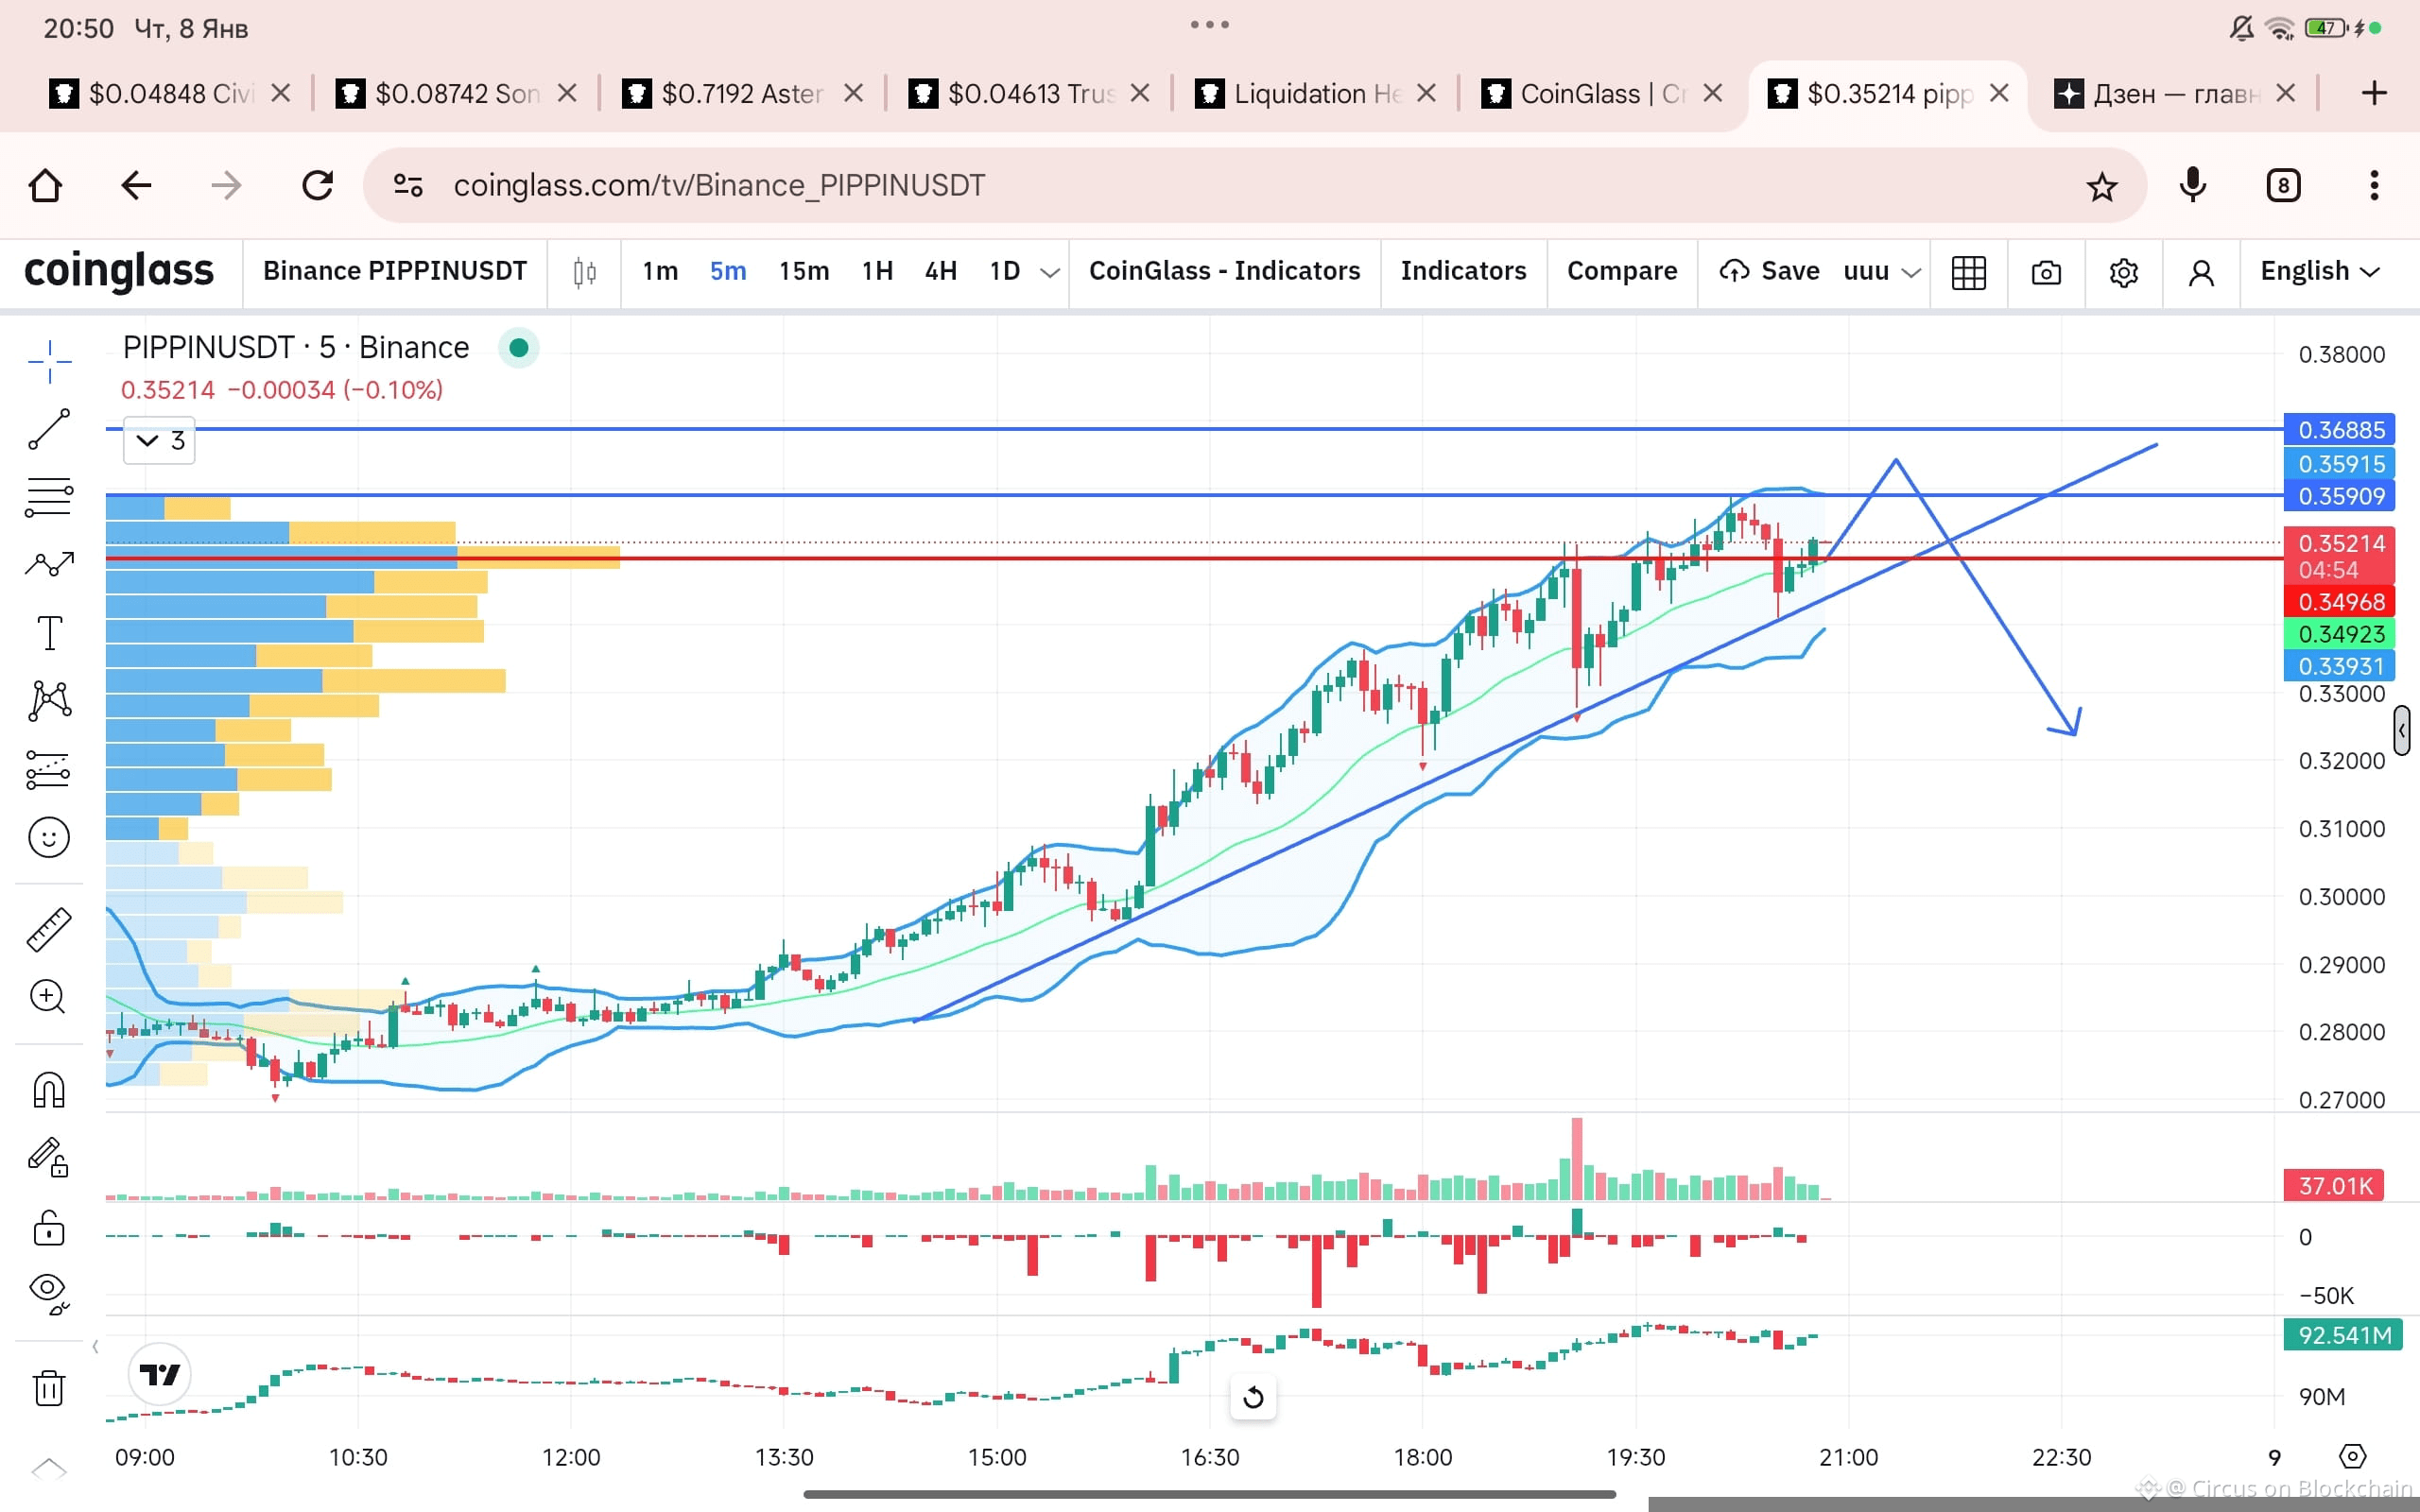
Task: Open the TradingView logo link
Action: pyautogui.click(x=160, y=1374)
